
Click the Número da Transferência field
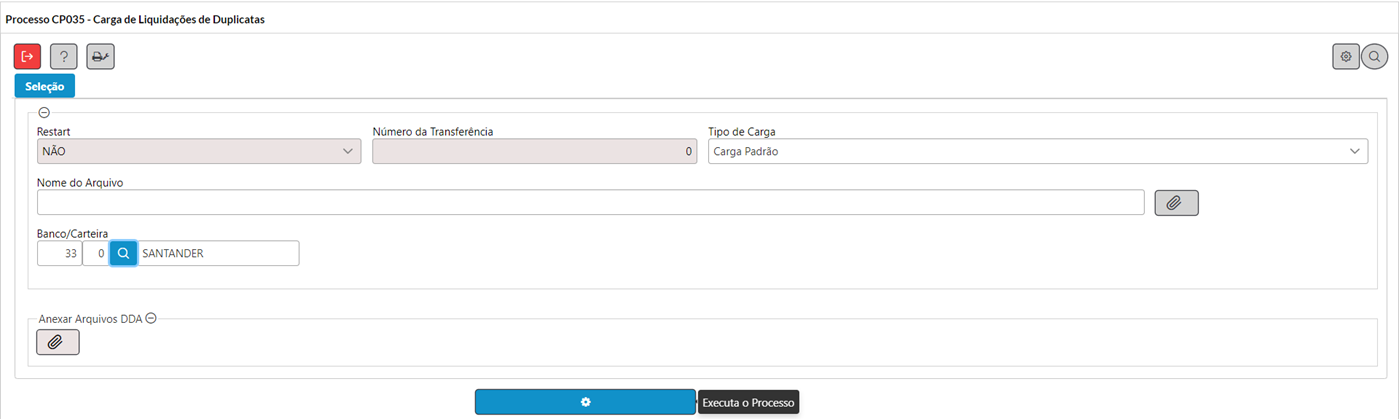pos(534,151)
